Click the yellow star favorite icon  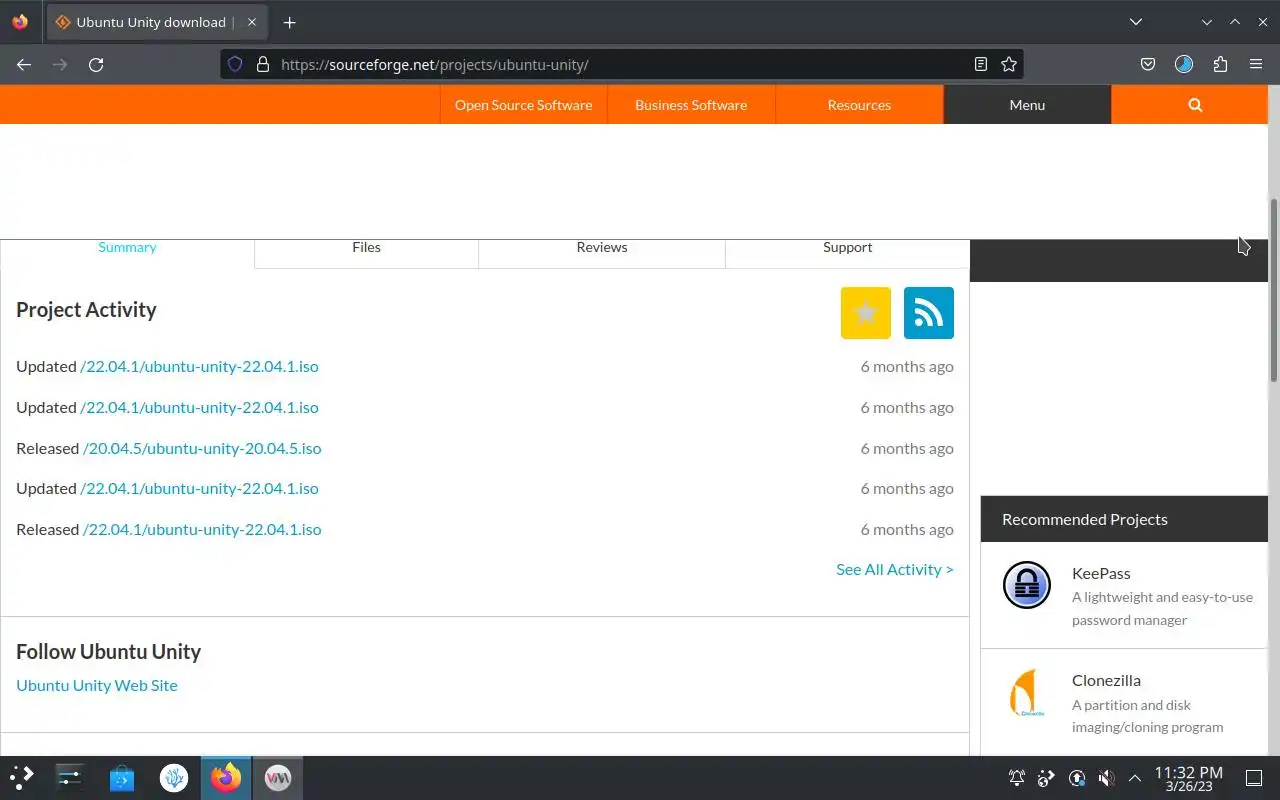coord(866,313)
